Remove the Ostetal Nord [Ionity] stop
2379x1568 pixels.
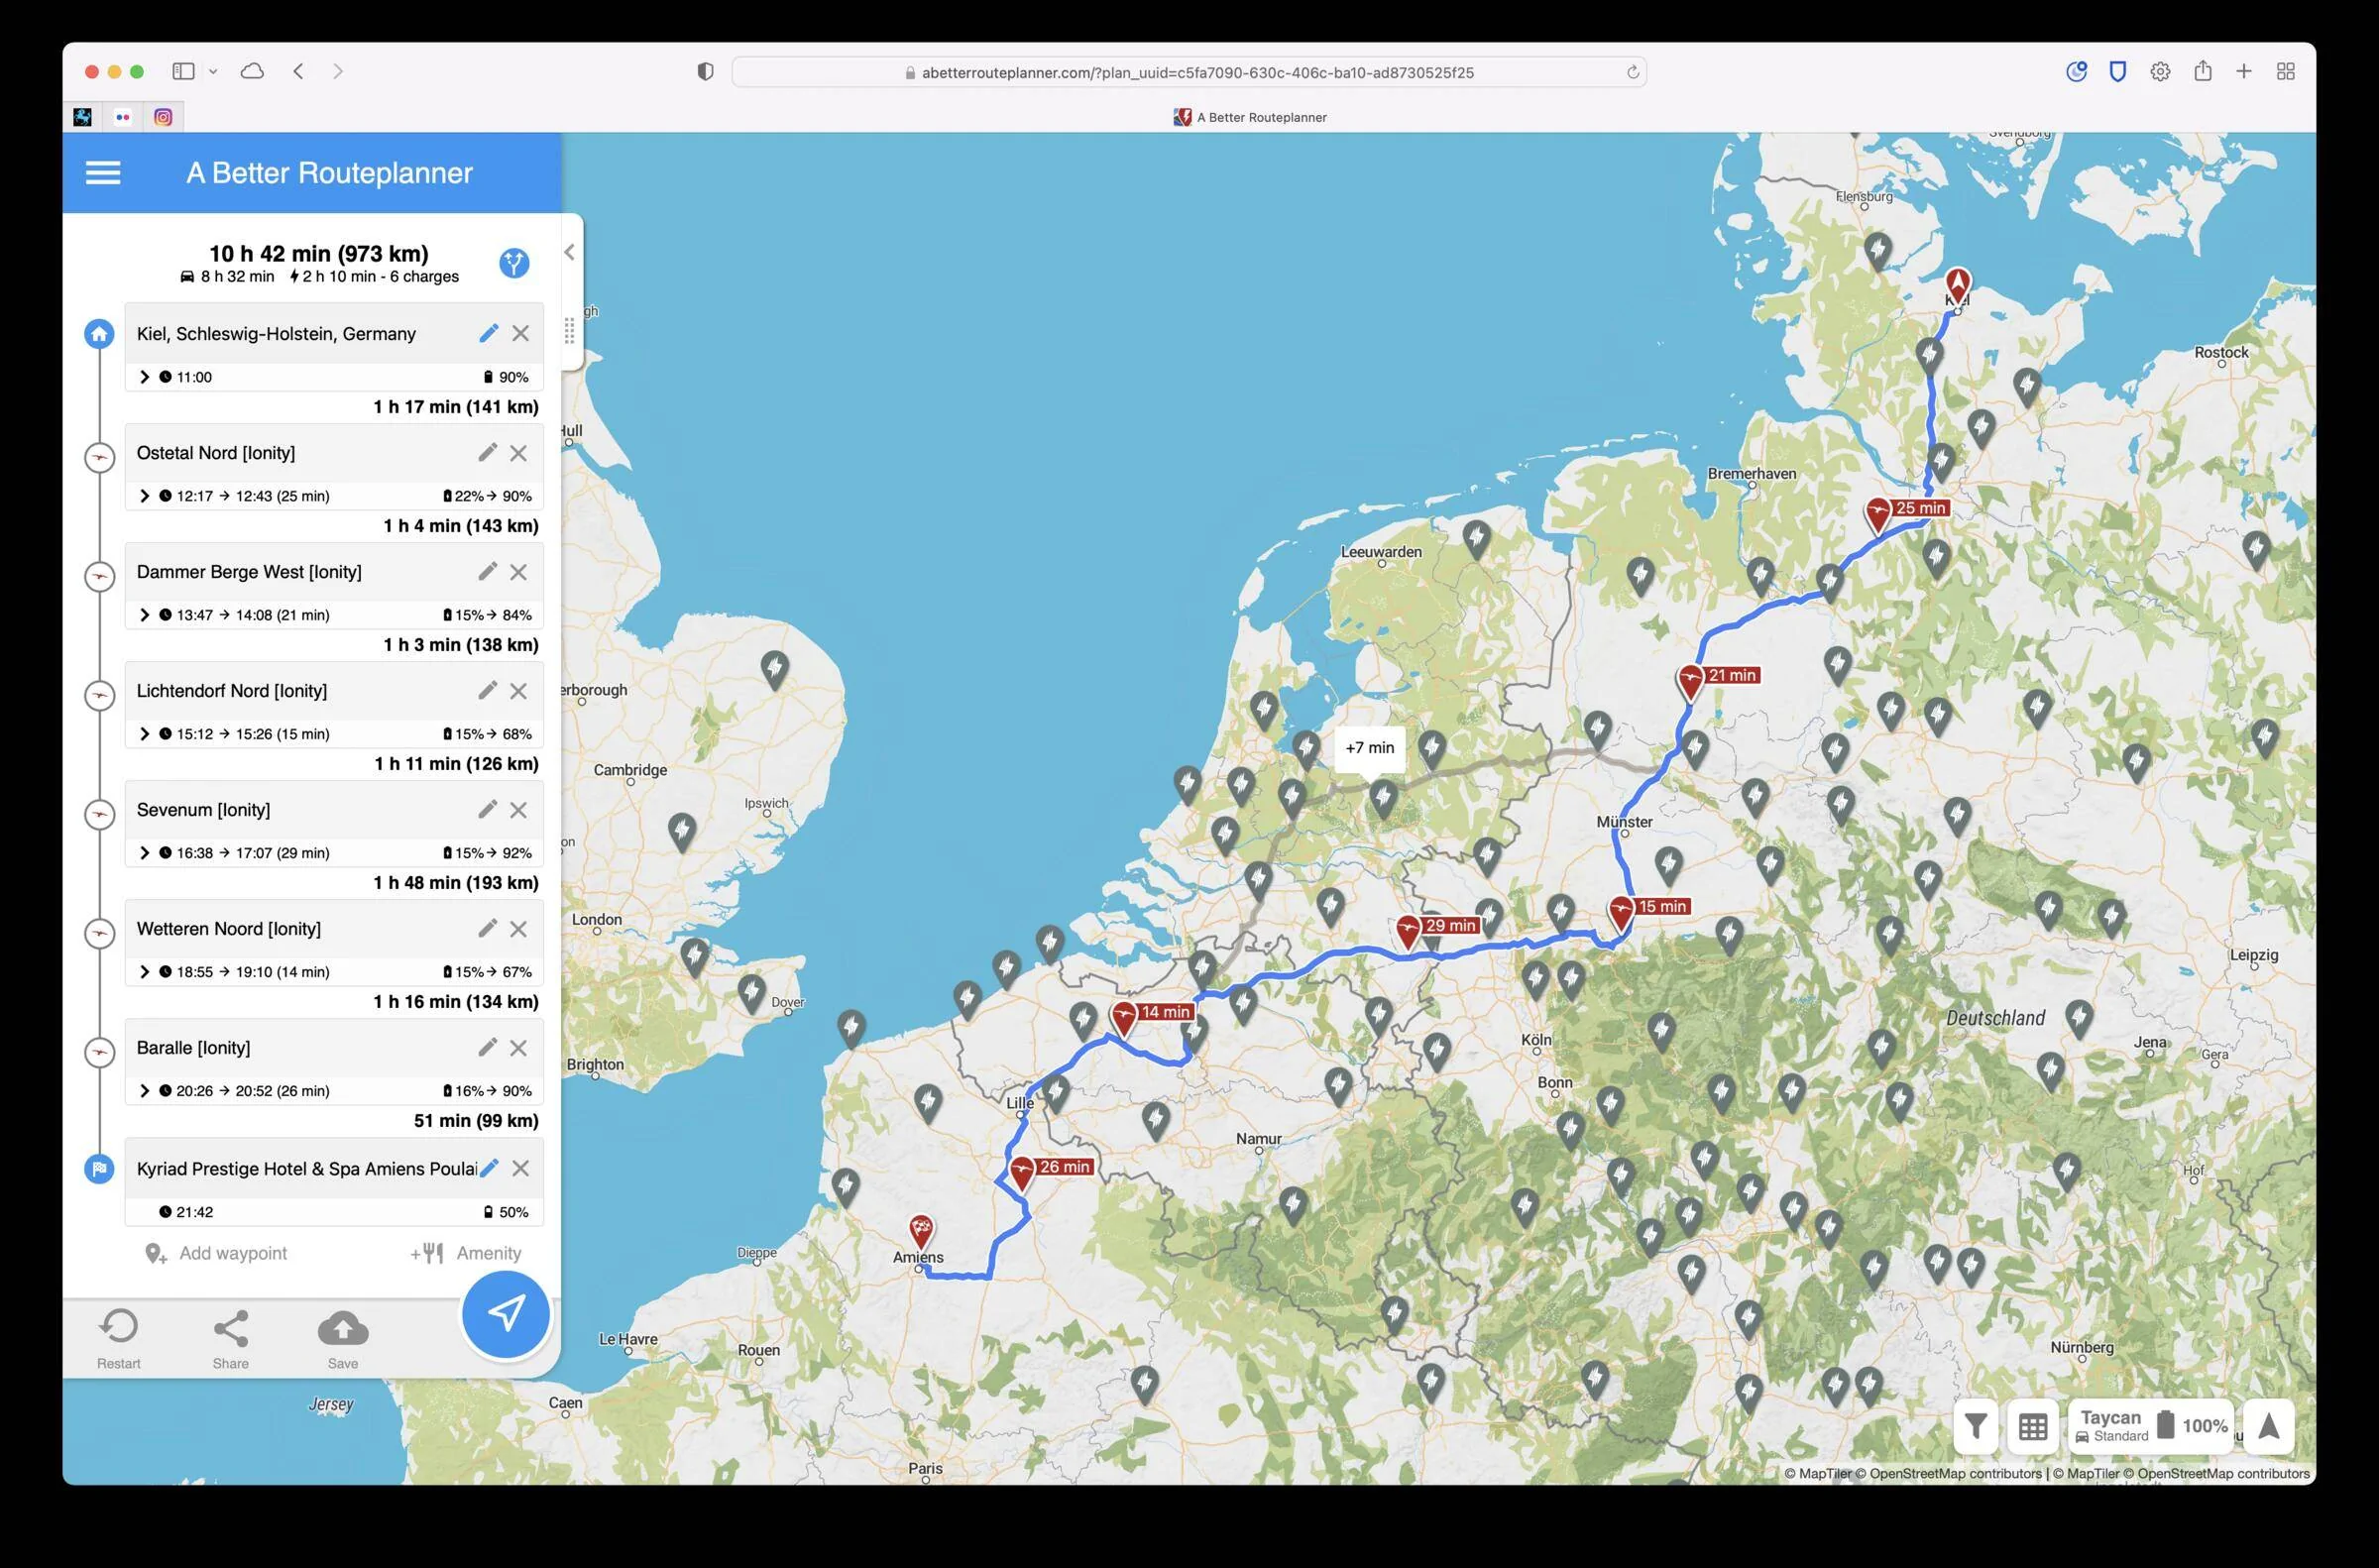pos(518,453)
